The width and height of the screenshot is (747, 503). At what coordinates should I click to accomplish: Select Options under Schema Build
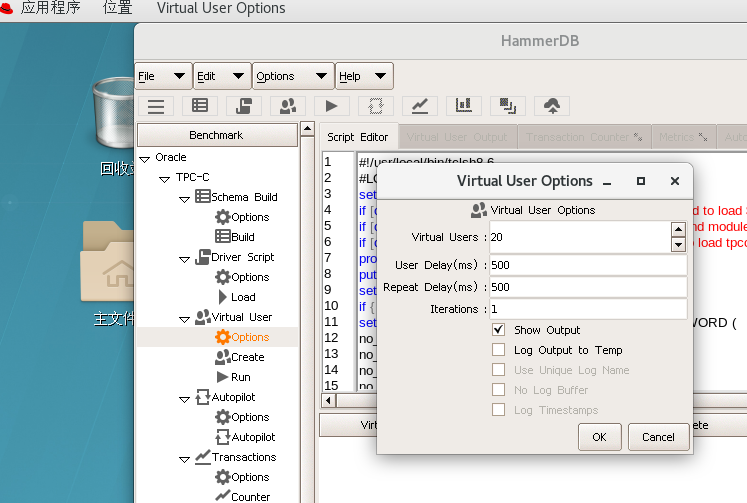242,217
